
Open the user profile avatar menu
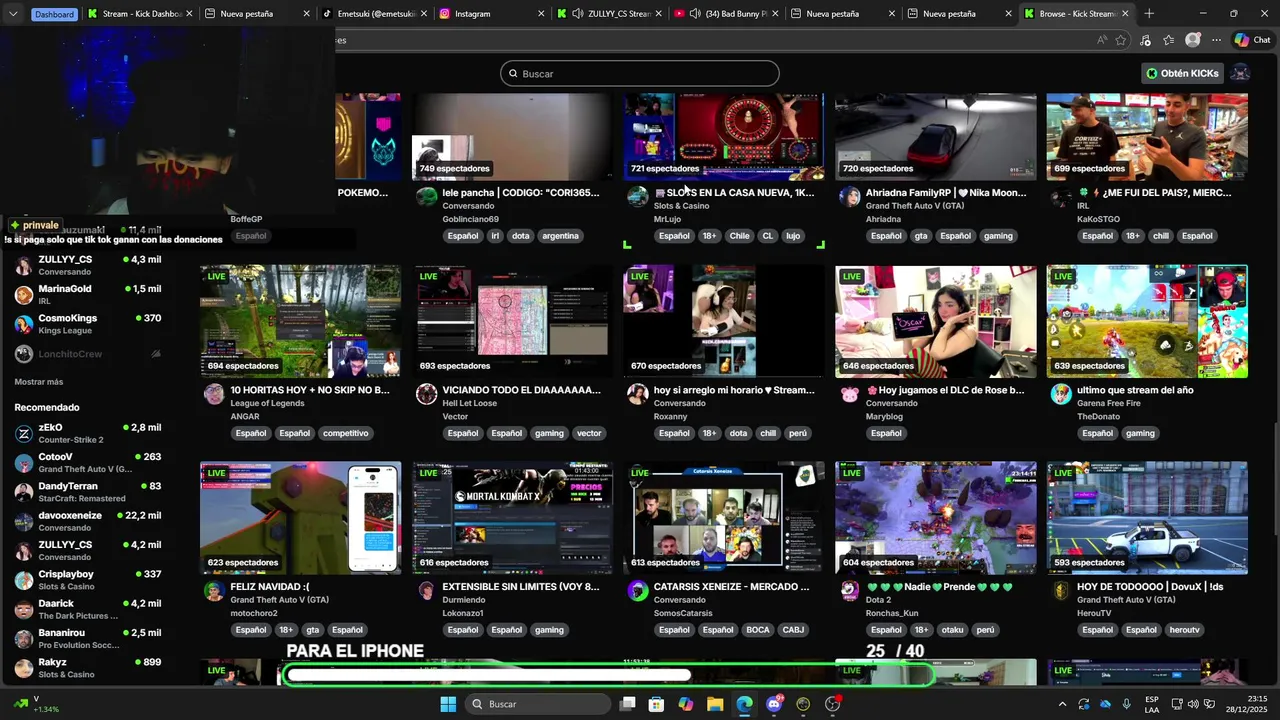(x=1240, y=73)
